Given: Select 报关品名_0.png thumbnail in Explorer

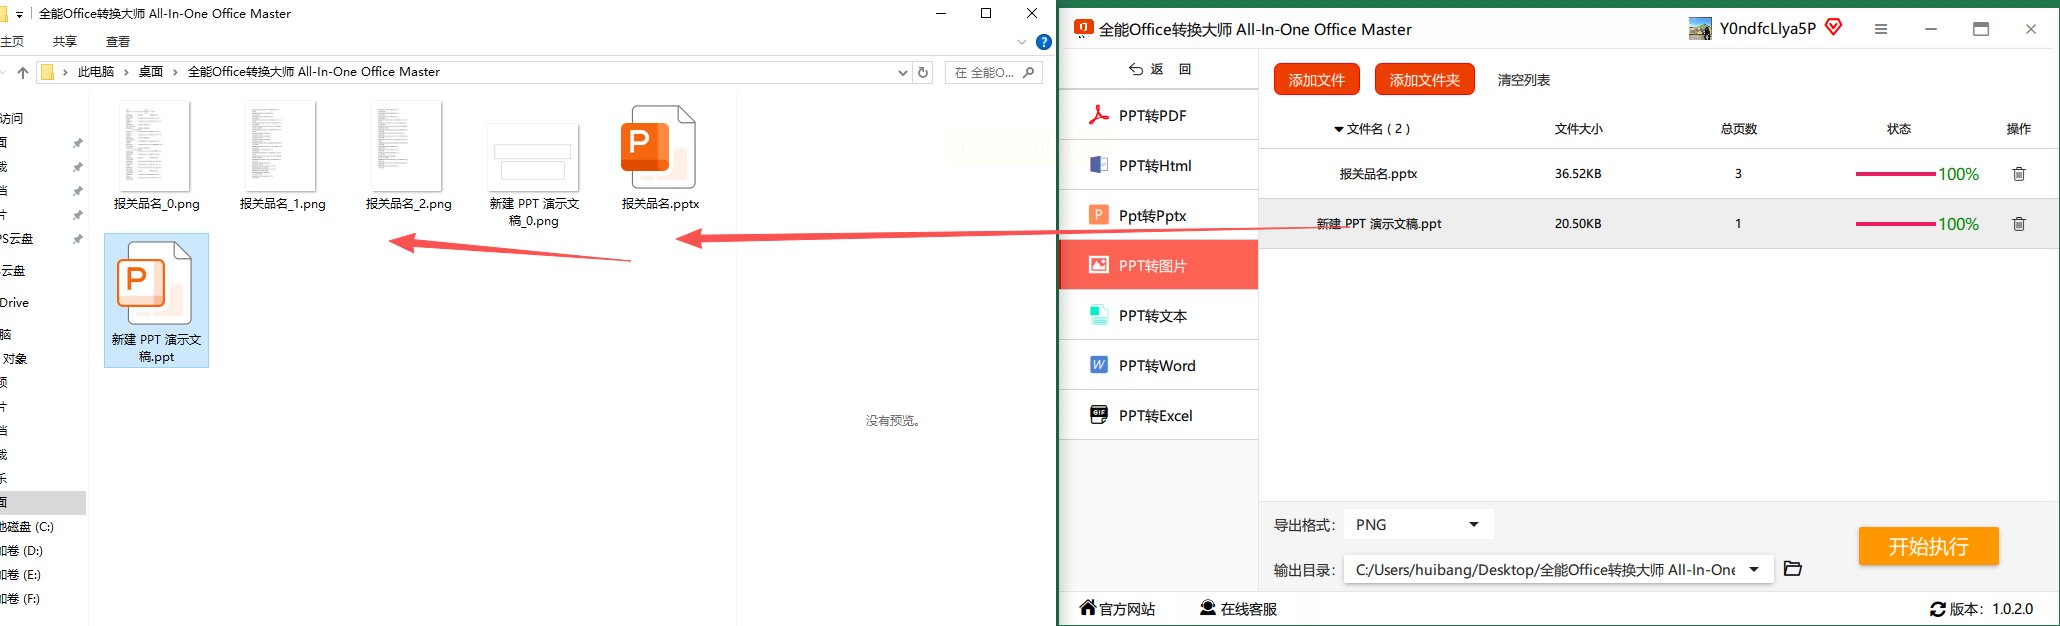Looking at the screenshot, I should point(156,147).
